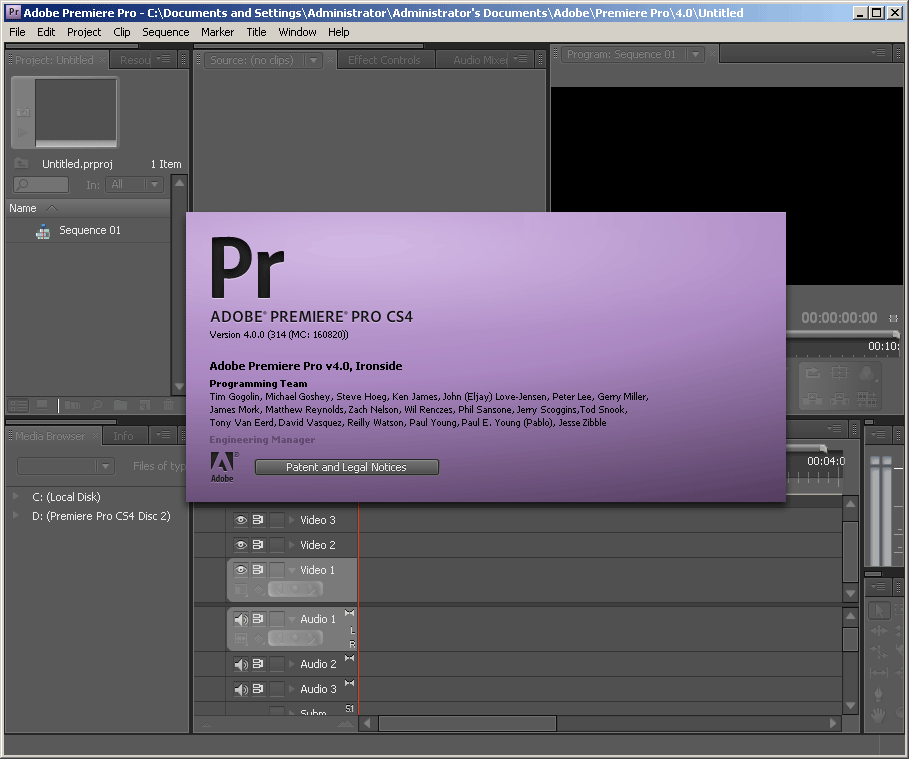Image resolution: width=909 pixels, height=759 pixels.
Task: Click the timeline horizontal scrollbar thumb
Action: 467,724
